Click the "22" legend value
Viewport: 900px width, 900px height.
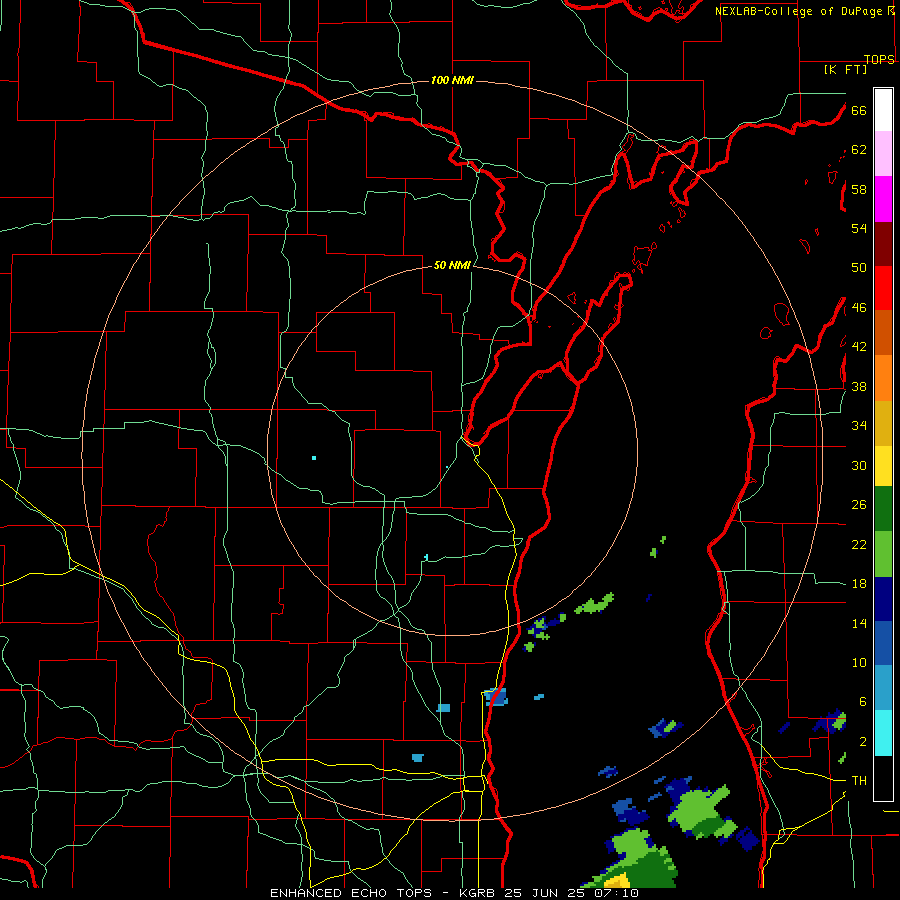click(859, 544)
